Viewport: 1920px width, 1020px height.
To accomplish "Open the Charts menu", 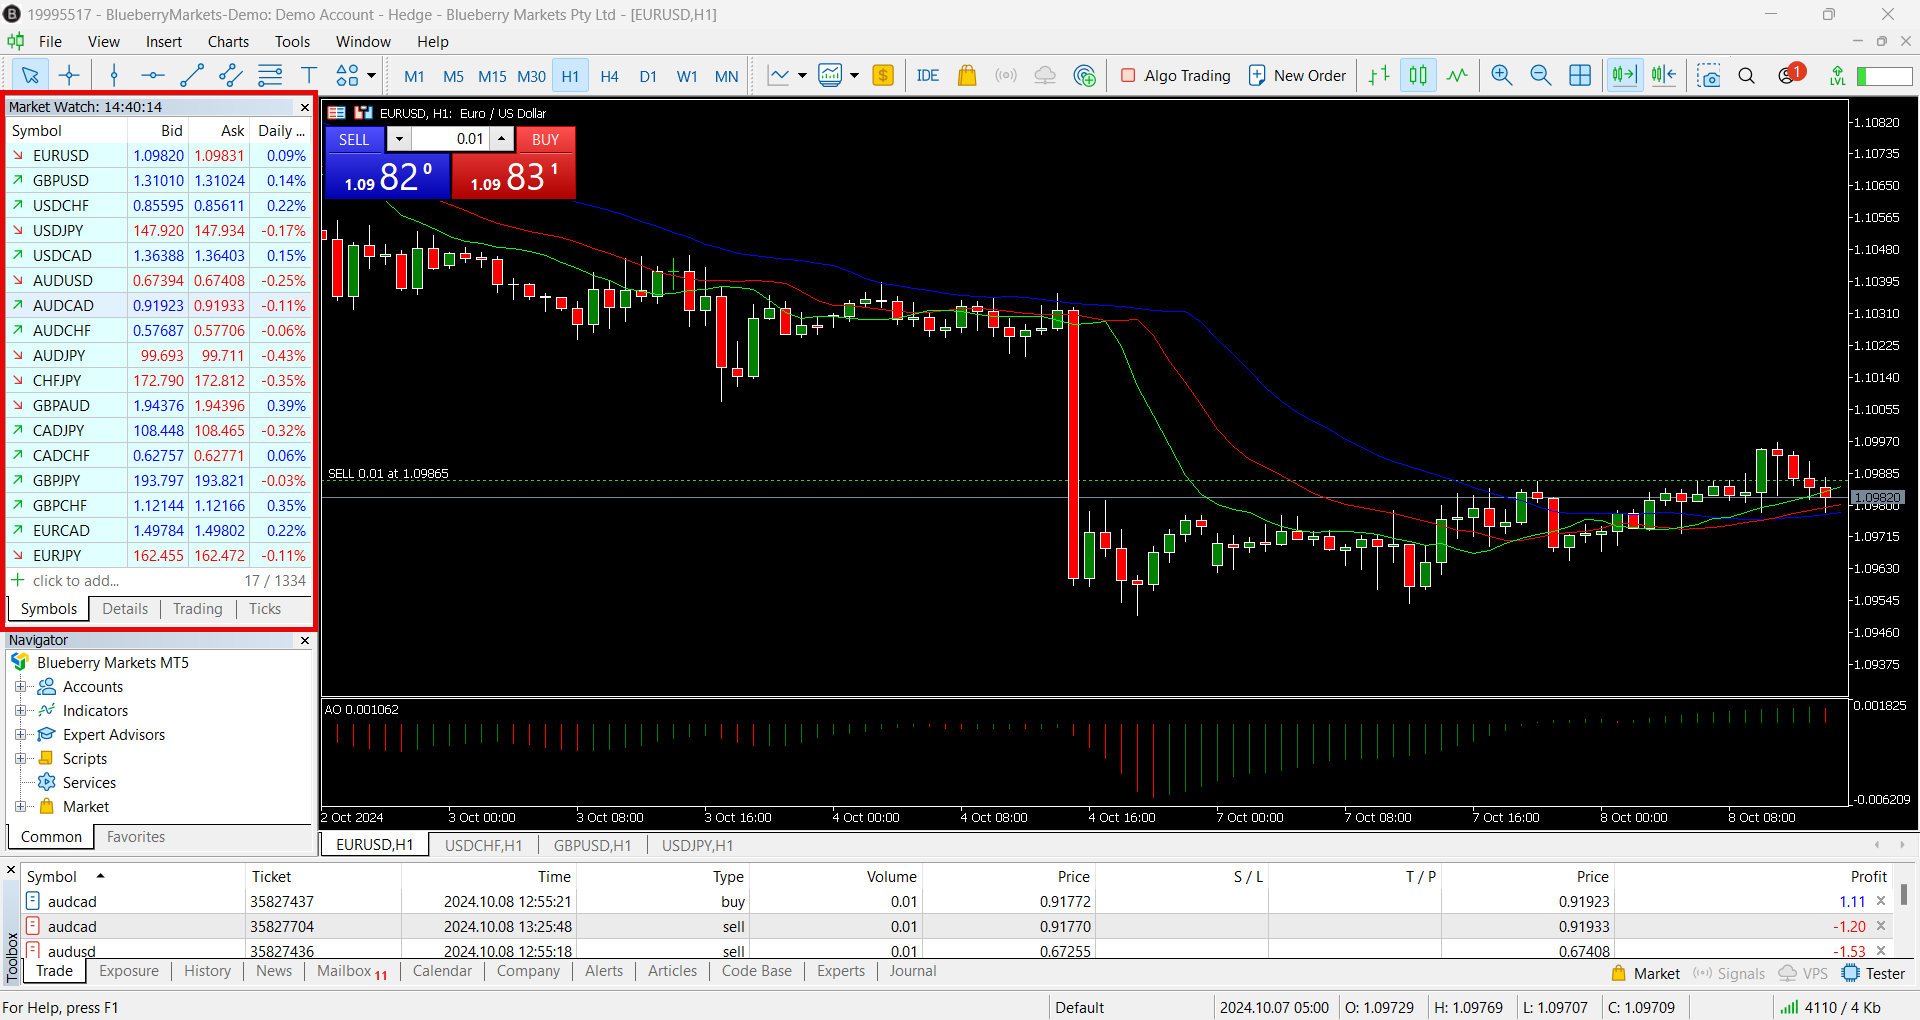I will pos(228,41).
